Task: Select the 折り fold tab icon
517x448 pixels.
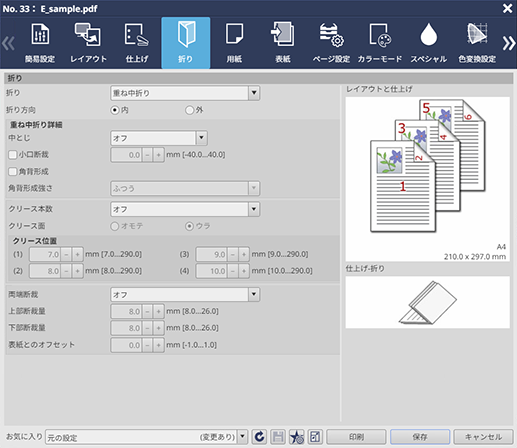Action: click(x=186, y=43)
